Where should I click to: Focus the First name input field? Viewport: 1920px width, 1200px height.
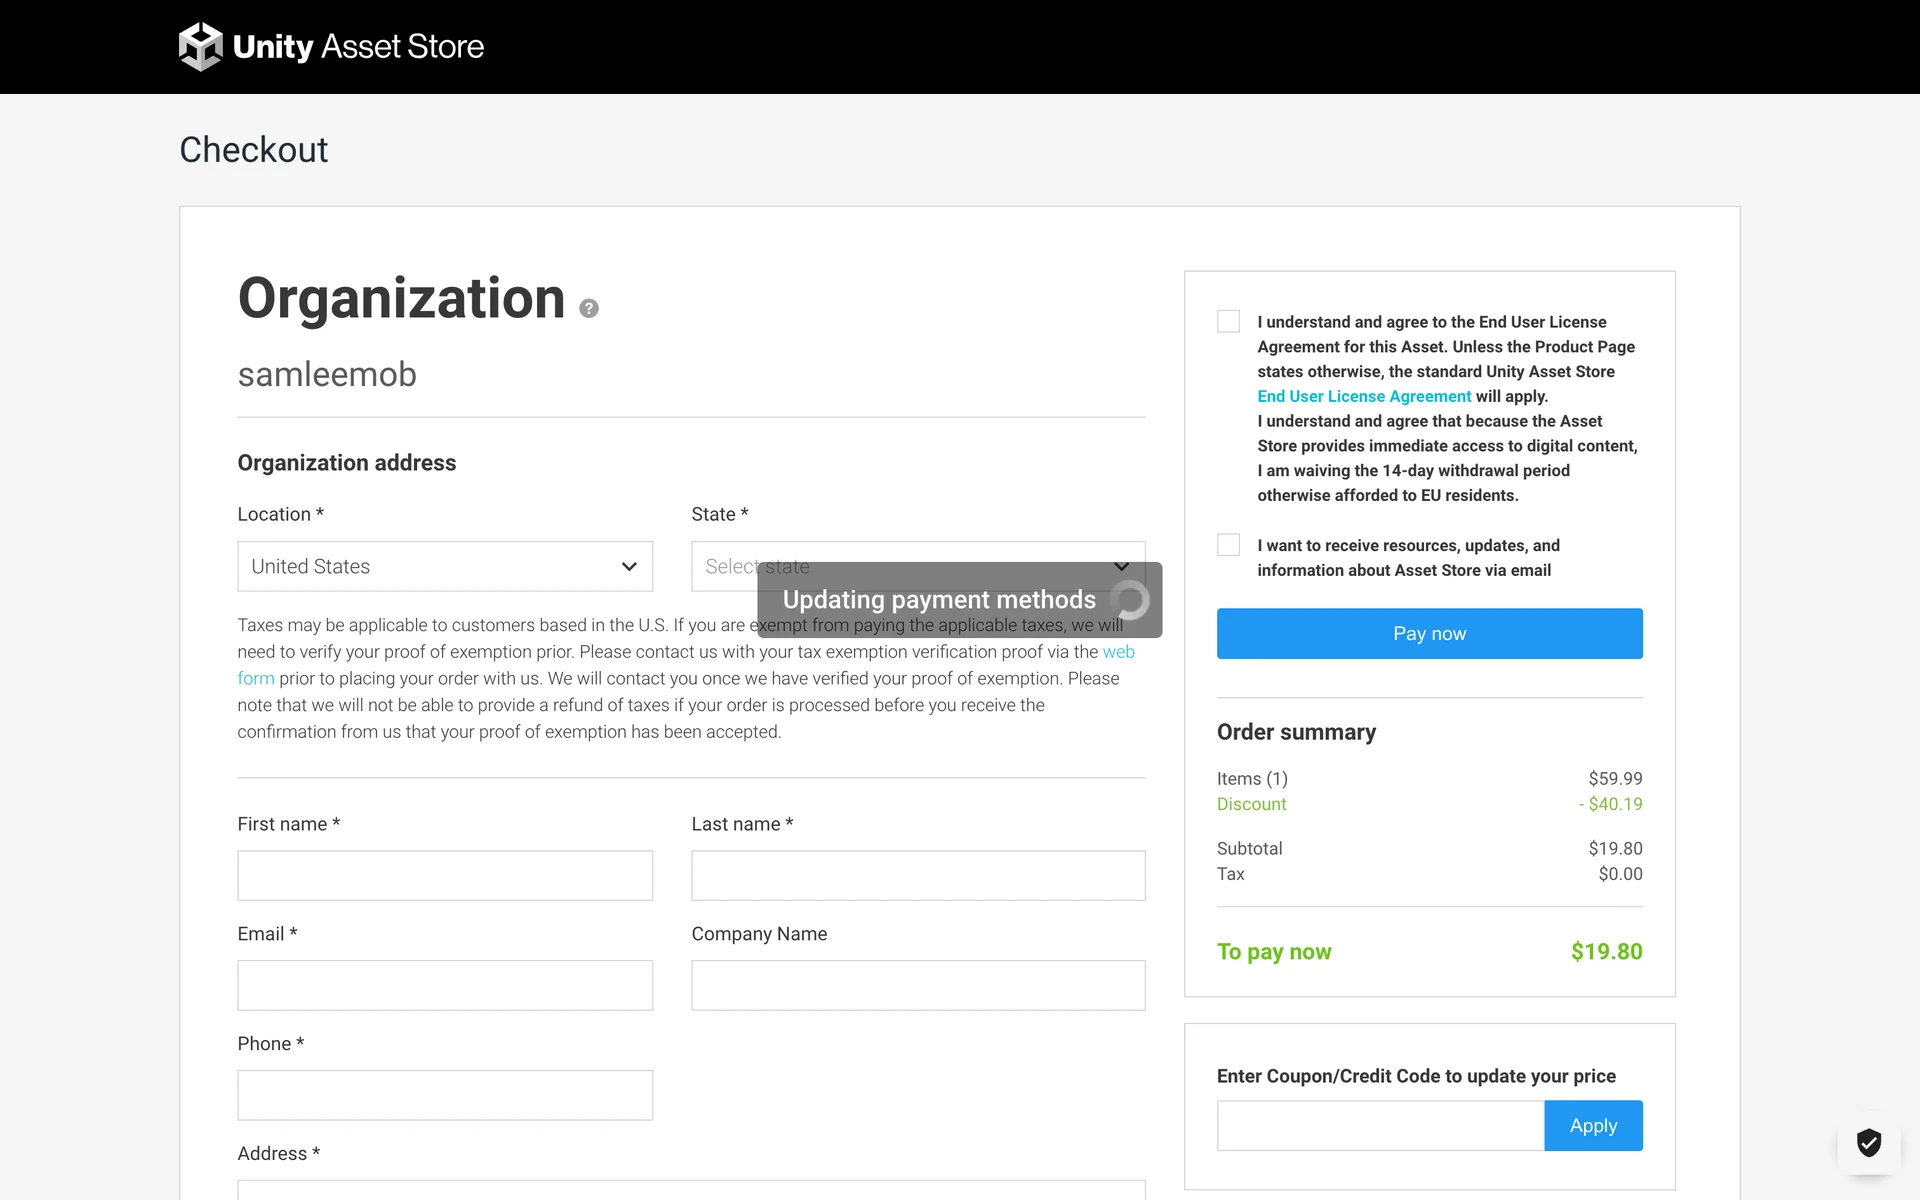tap(445, 875)
